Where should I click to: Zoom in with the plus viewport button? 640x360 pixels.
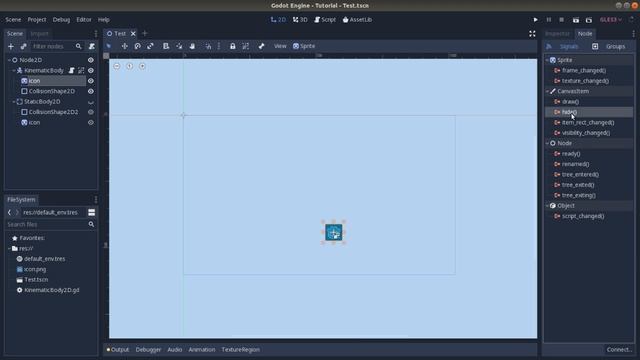click(x=142, y=66)
